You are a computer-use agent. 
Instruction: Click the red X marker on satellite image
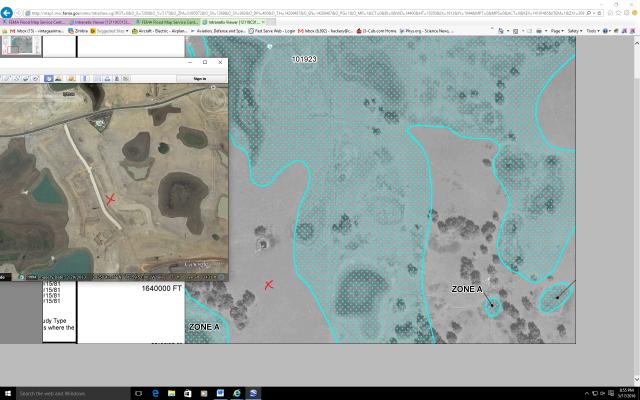pyautogui.click(x=110, y=199)
